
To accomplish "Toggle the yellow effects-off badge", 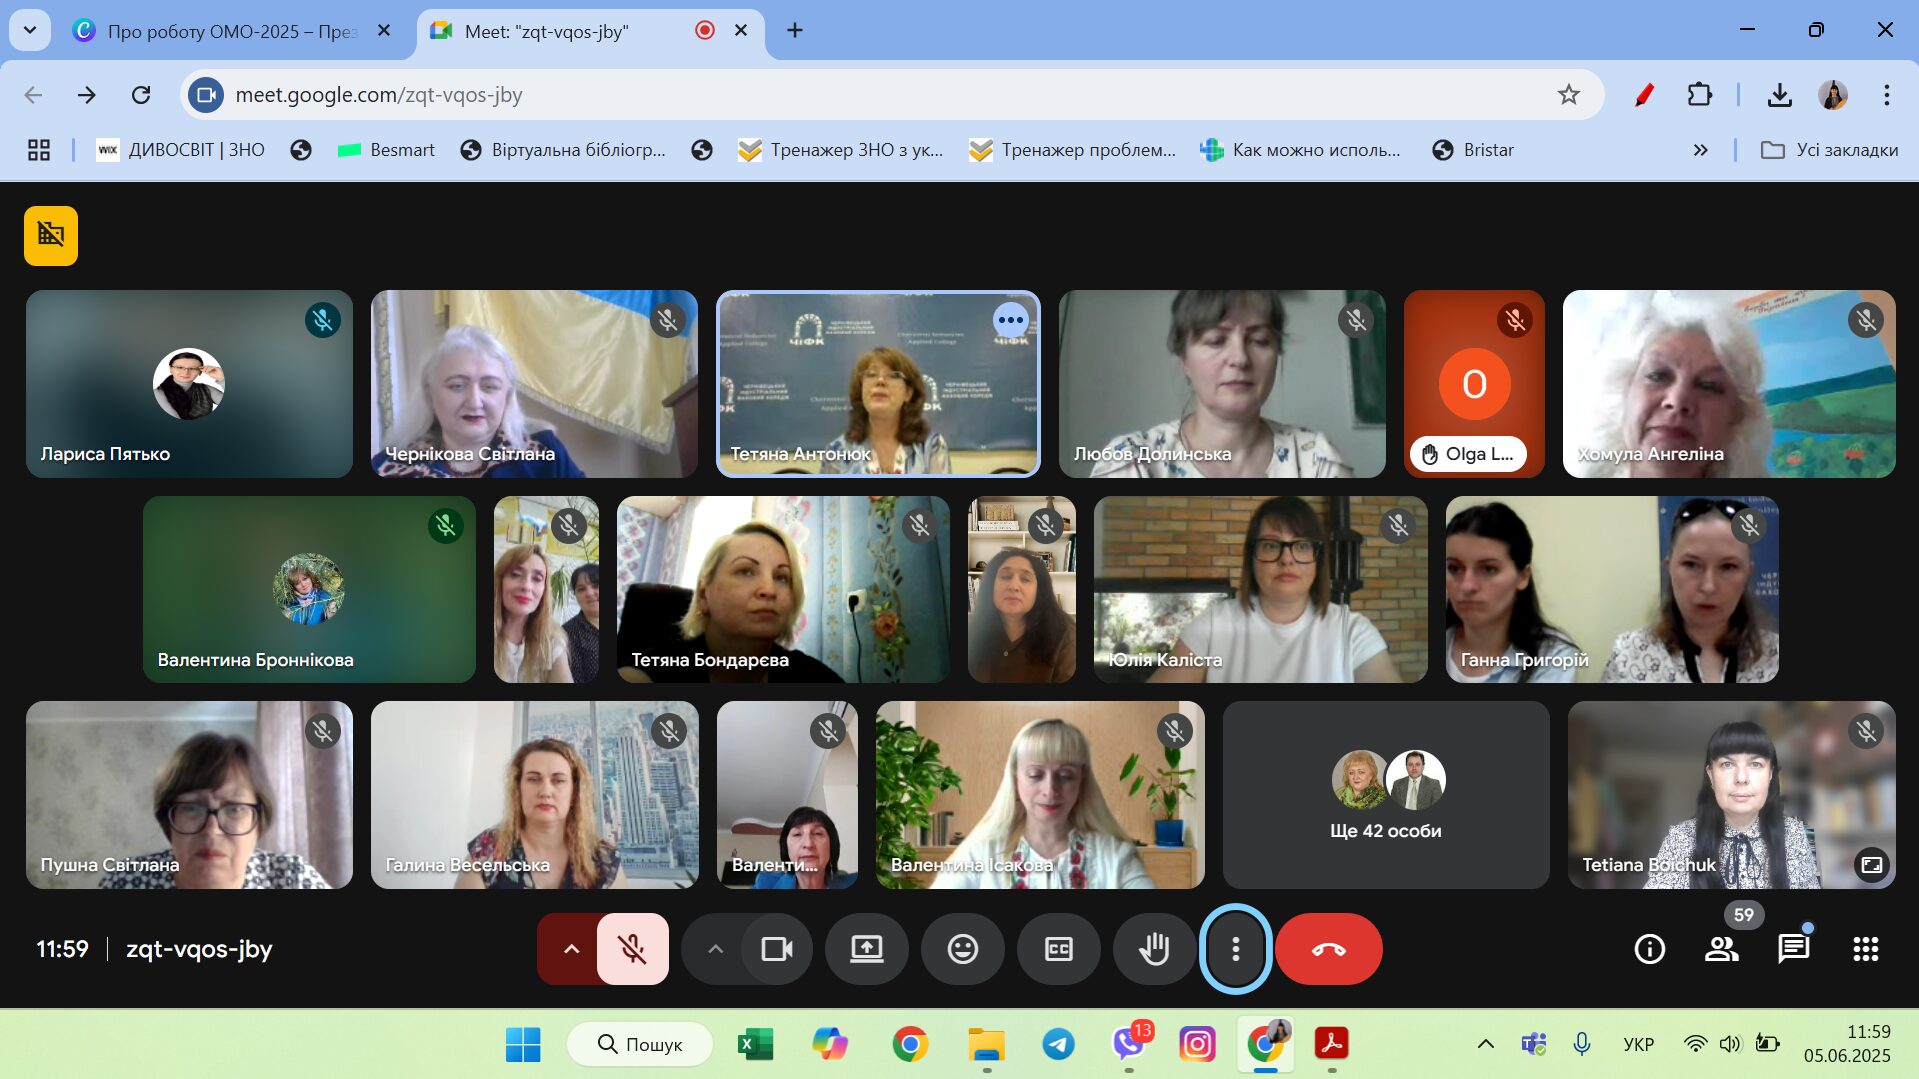I will pos(51,236).
